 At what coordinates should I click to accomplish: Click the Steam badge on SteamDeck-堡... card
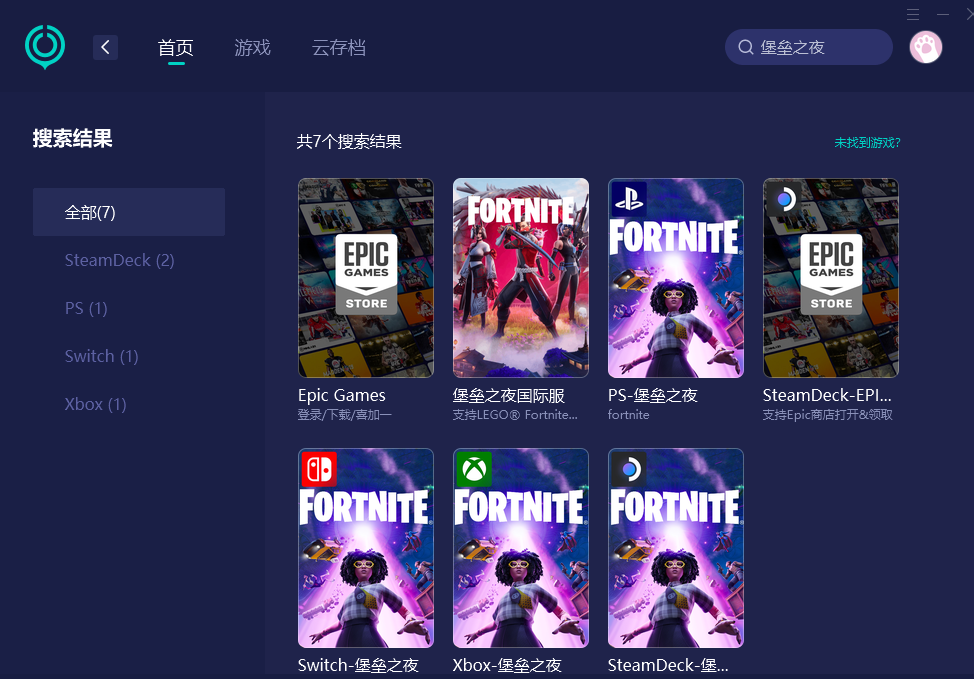tap(629, 469)
